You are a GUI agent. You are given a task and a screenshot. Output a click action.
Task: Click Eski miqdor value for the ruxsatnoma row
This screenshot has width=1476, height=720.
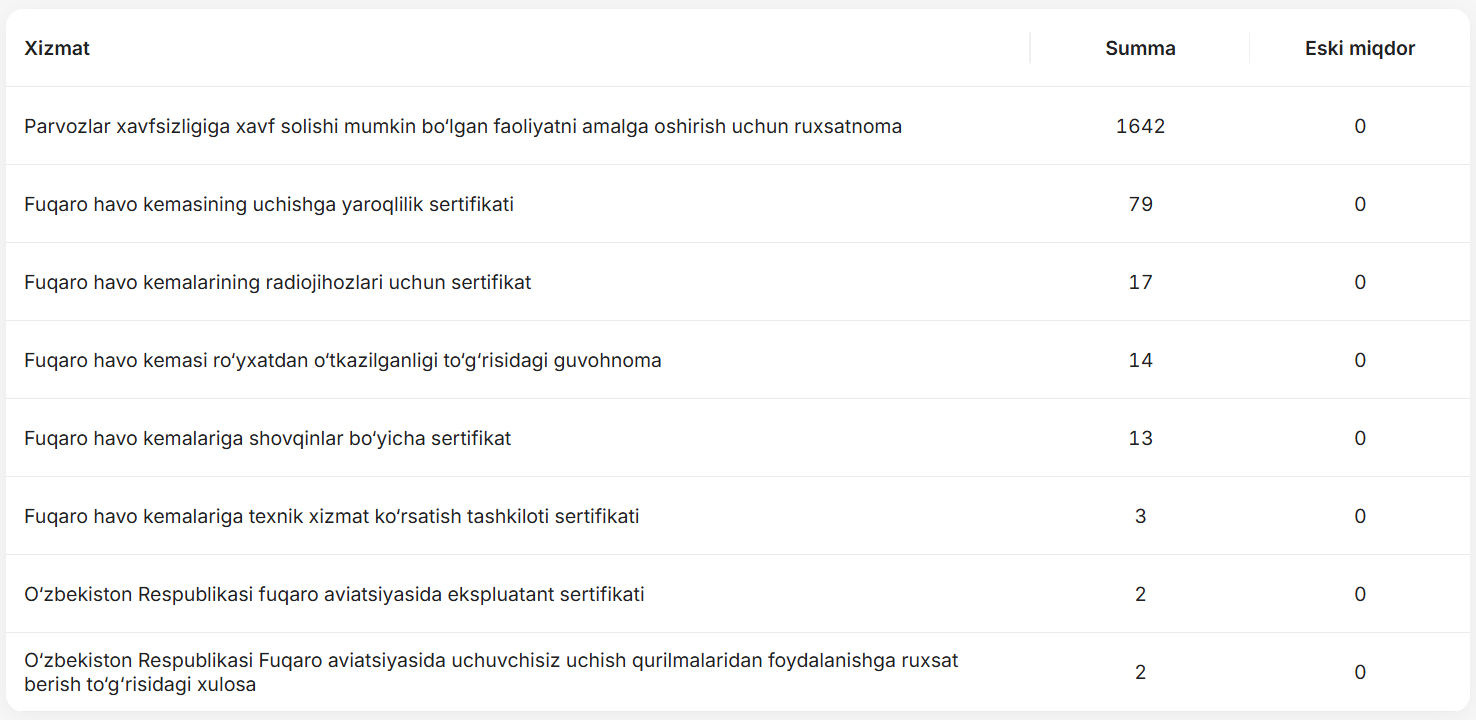1359,126
